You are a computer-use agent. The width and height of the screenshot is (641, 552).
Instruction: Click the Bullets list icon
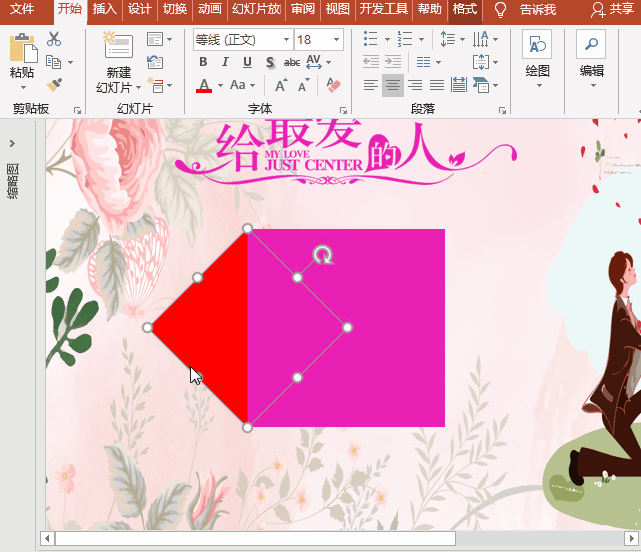tap(370, 39)
